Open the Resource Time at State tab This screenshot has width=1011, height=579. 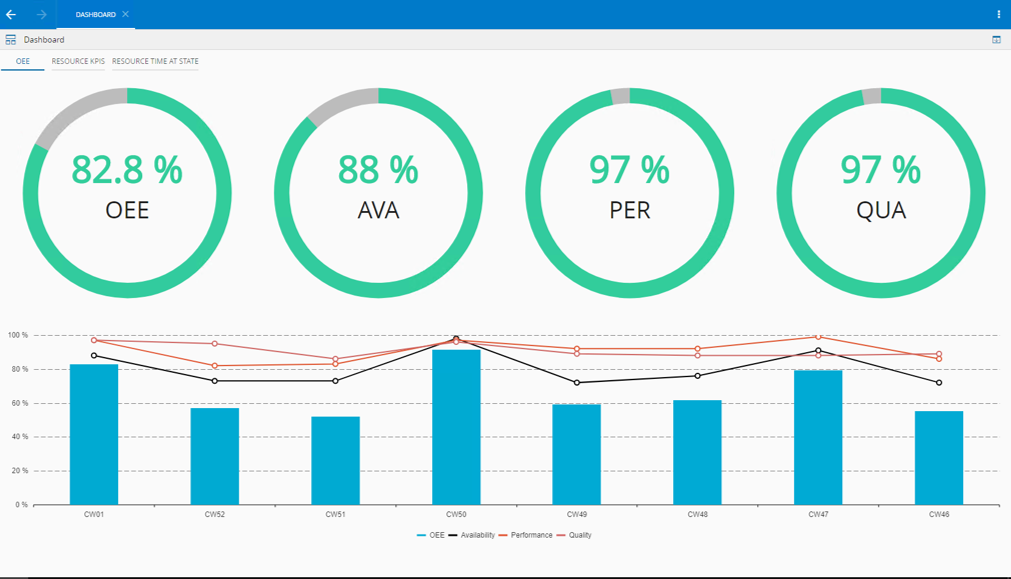coord(155,61)
